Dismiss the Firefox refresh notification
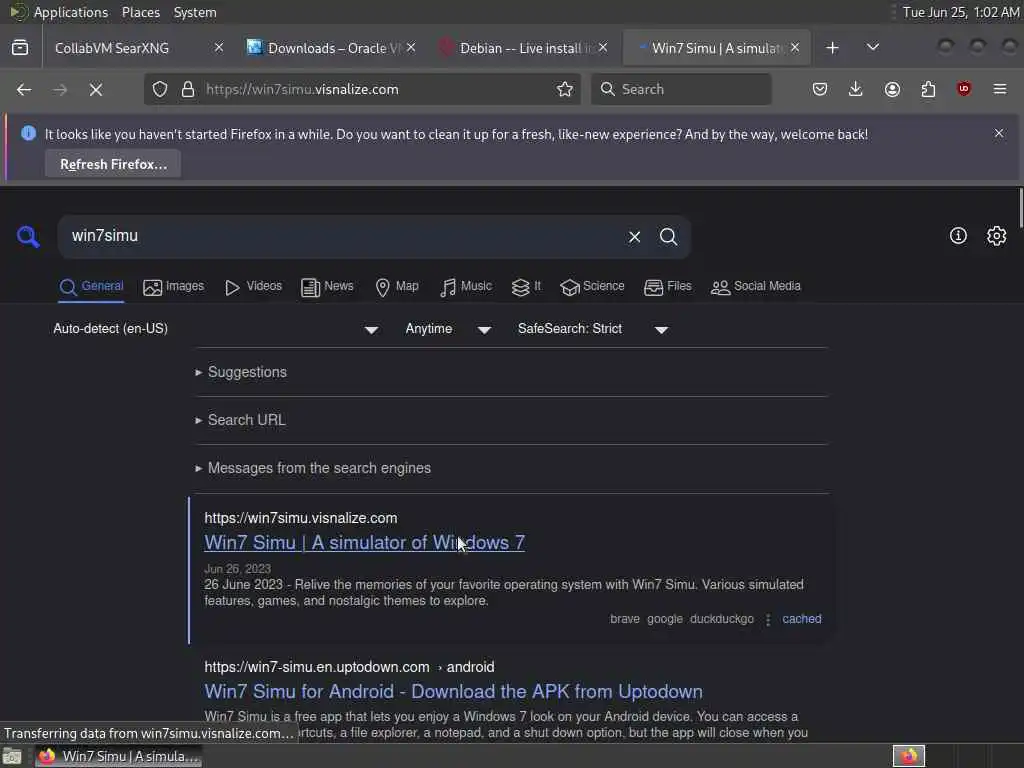Viewport: 1024px width, 768px height. point(999,133)
